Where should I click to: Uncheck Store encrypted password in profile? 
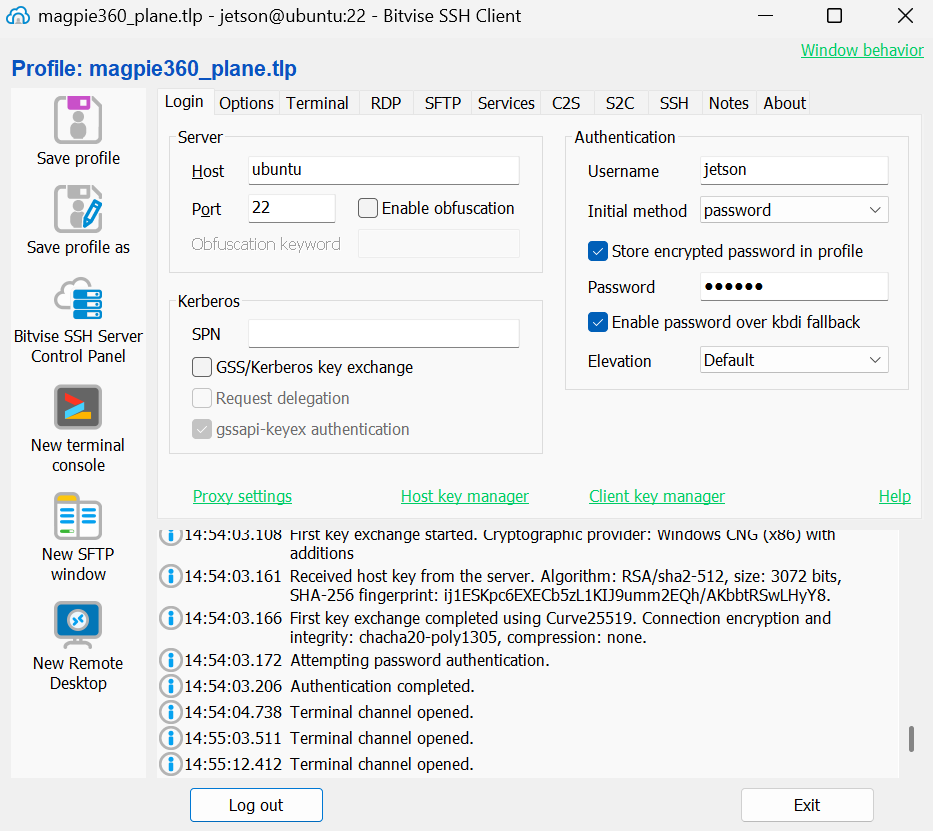[x=598, y=251]
